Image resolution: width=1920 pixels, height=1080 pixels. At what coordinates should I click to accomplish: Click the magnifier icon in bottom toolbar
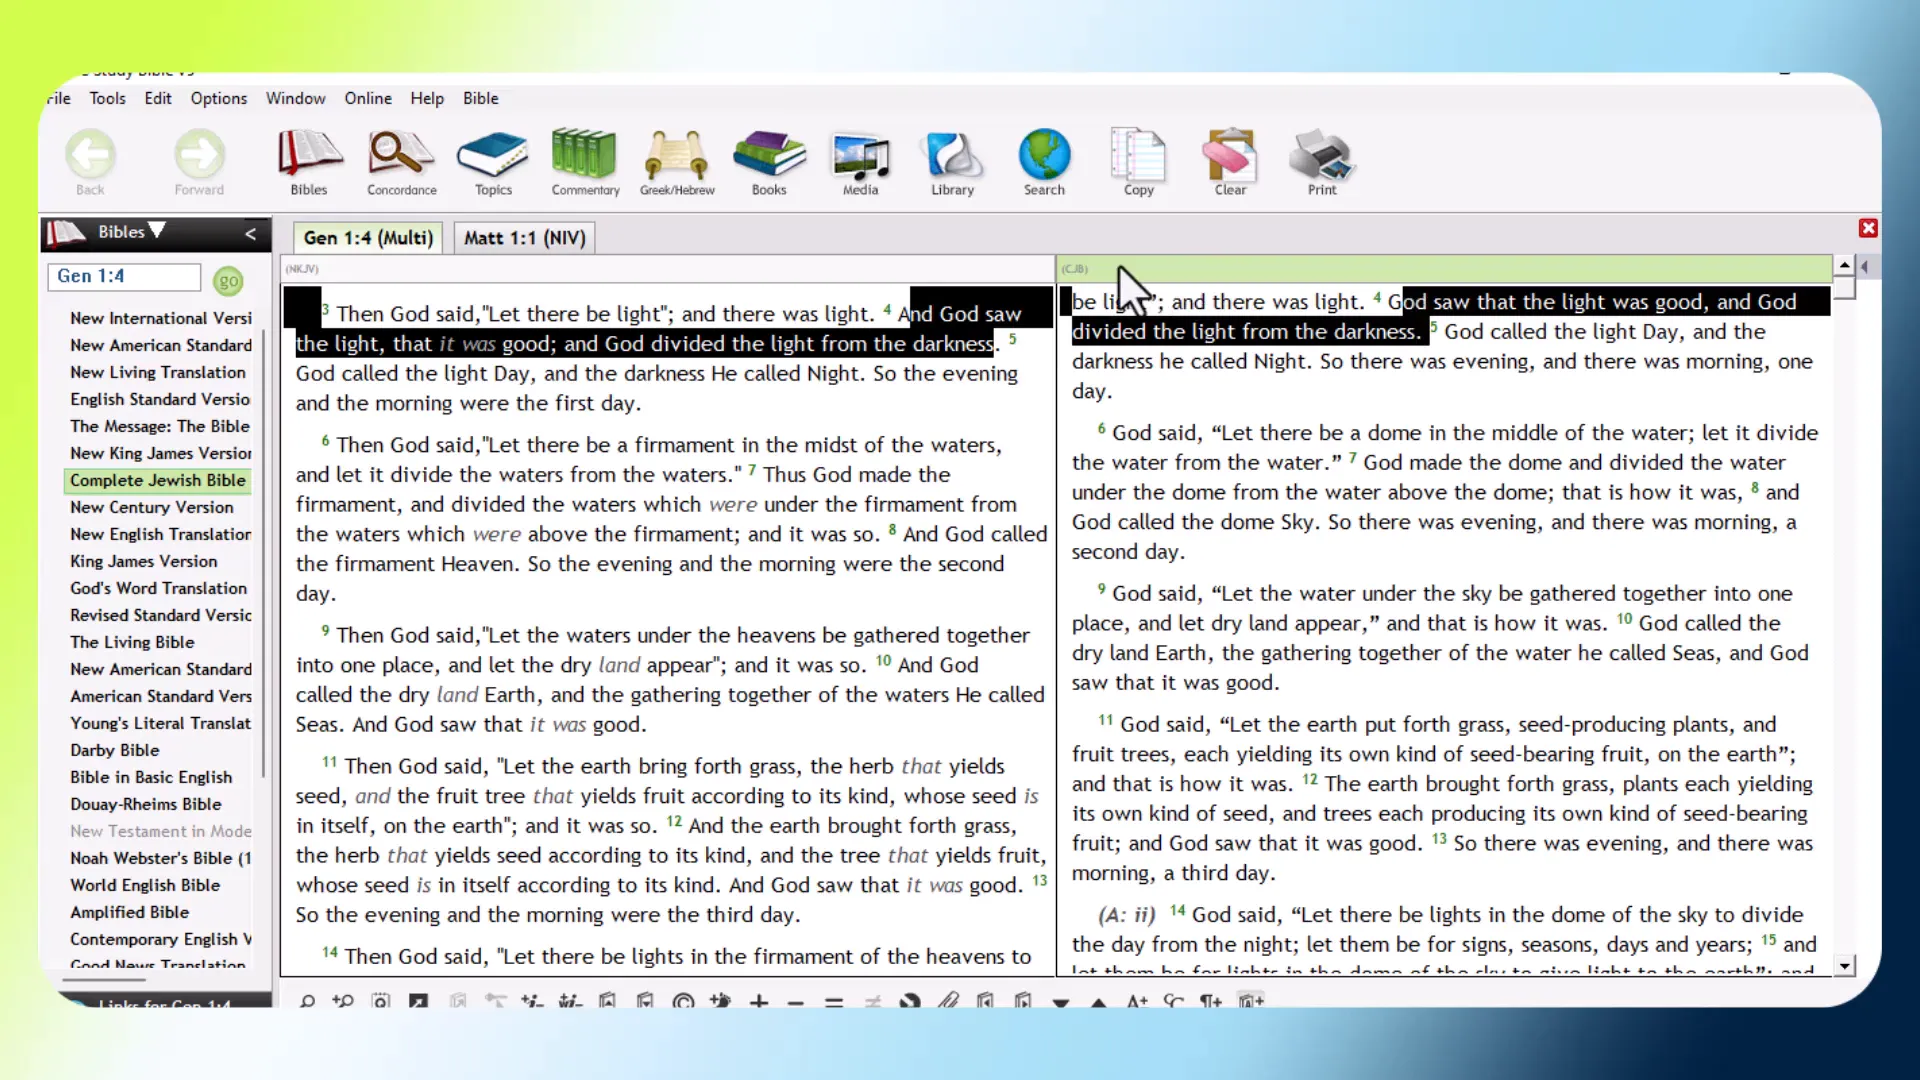coord(307,1001)
